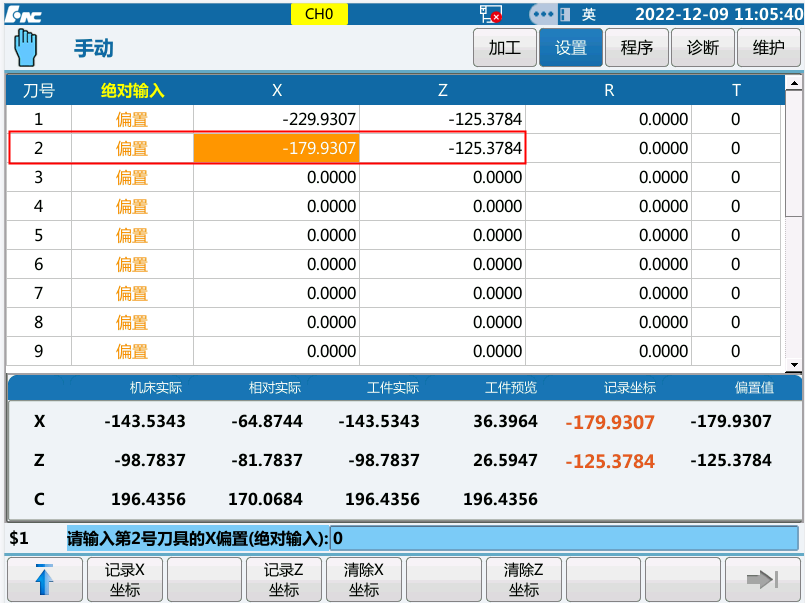Screen dimensions: 805x603
Task: Open the 程序 program tab
Action: click(637, 48)
